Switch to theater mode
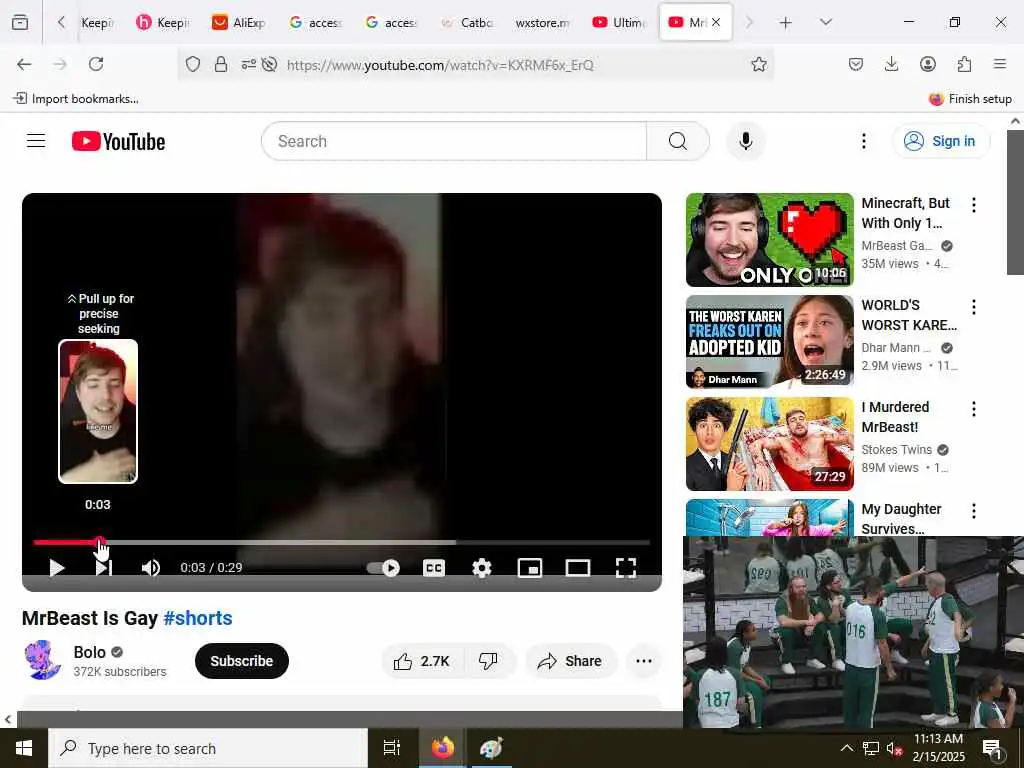Image resolution: width=1024 pixels, height=768 pixels. [578, 568]
